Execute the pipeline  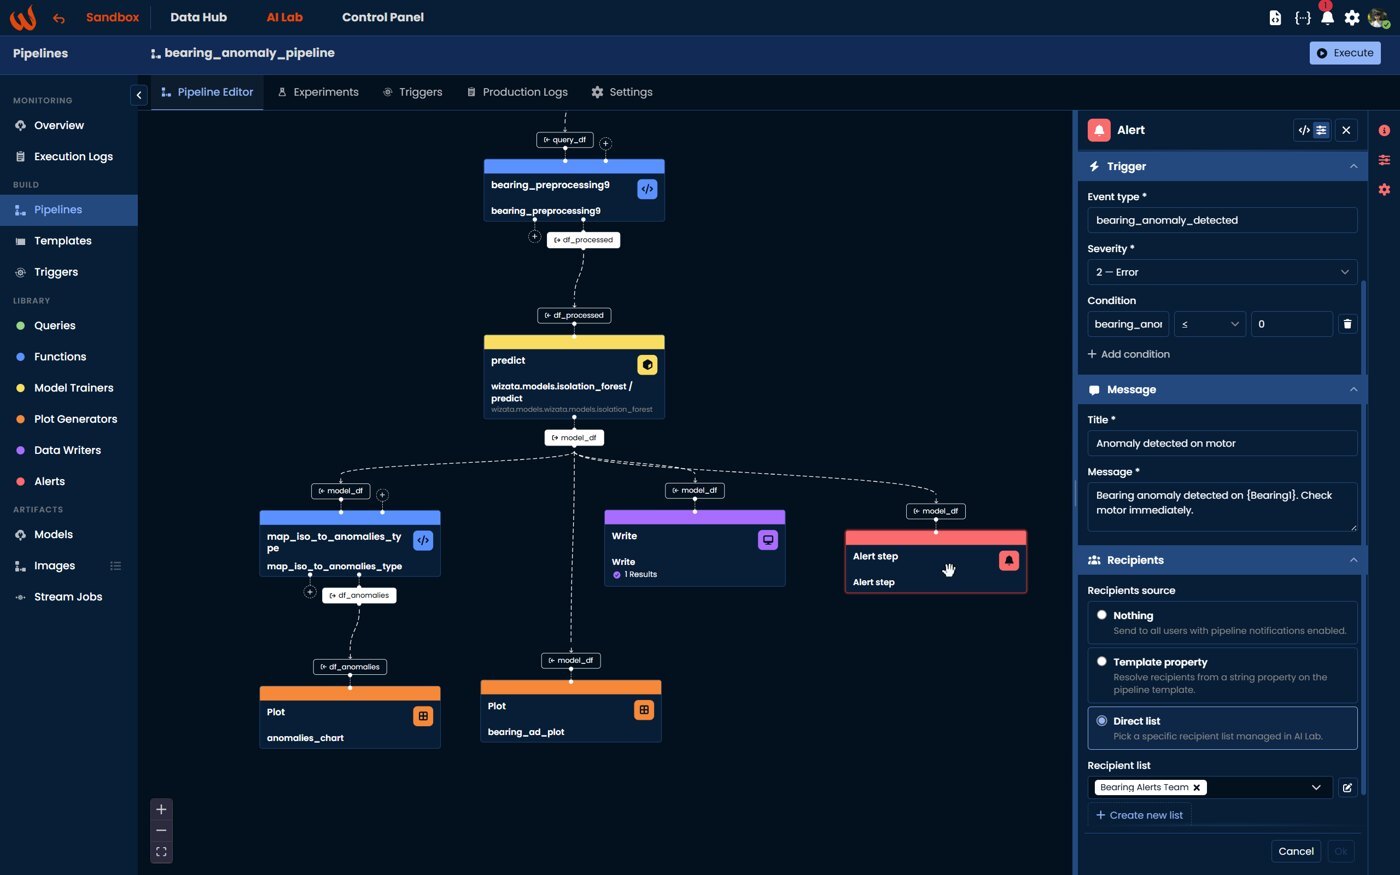tap(1345, 53)
